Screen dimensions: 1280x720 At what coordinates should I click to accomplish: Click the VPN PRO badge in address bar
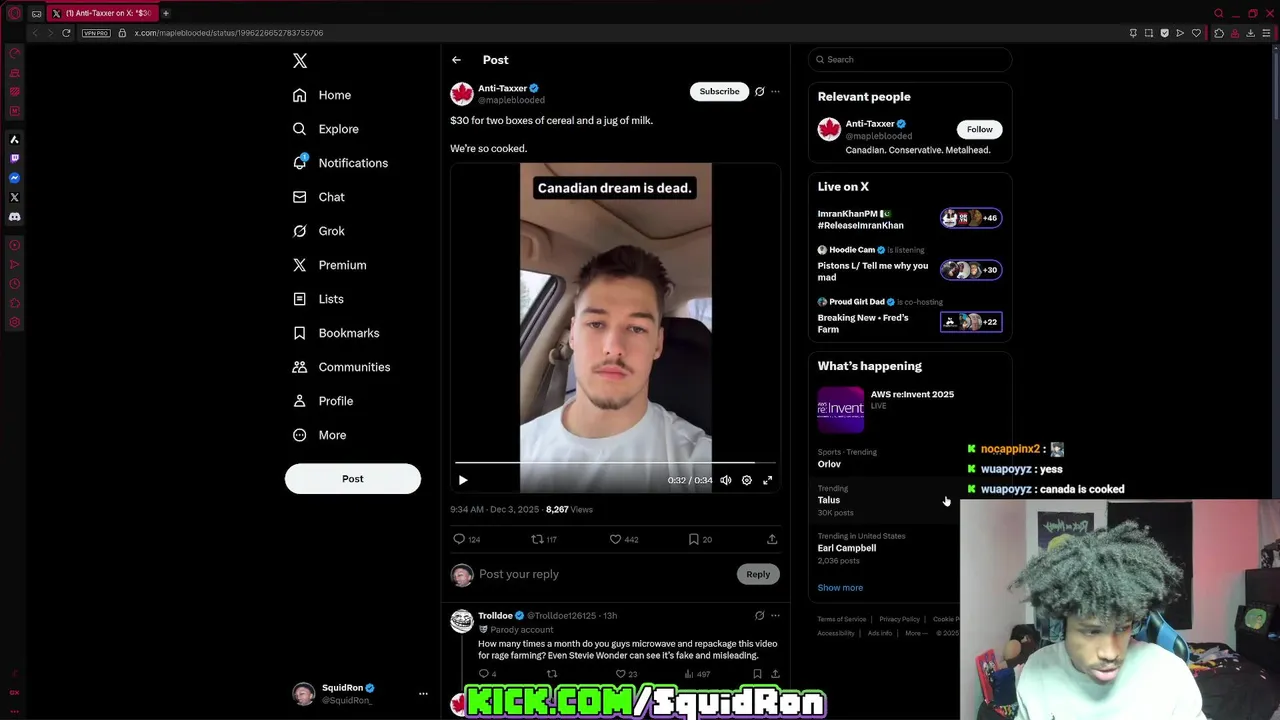coord(96,33)
